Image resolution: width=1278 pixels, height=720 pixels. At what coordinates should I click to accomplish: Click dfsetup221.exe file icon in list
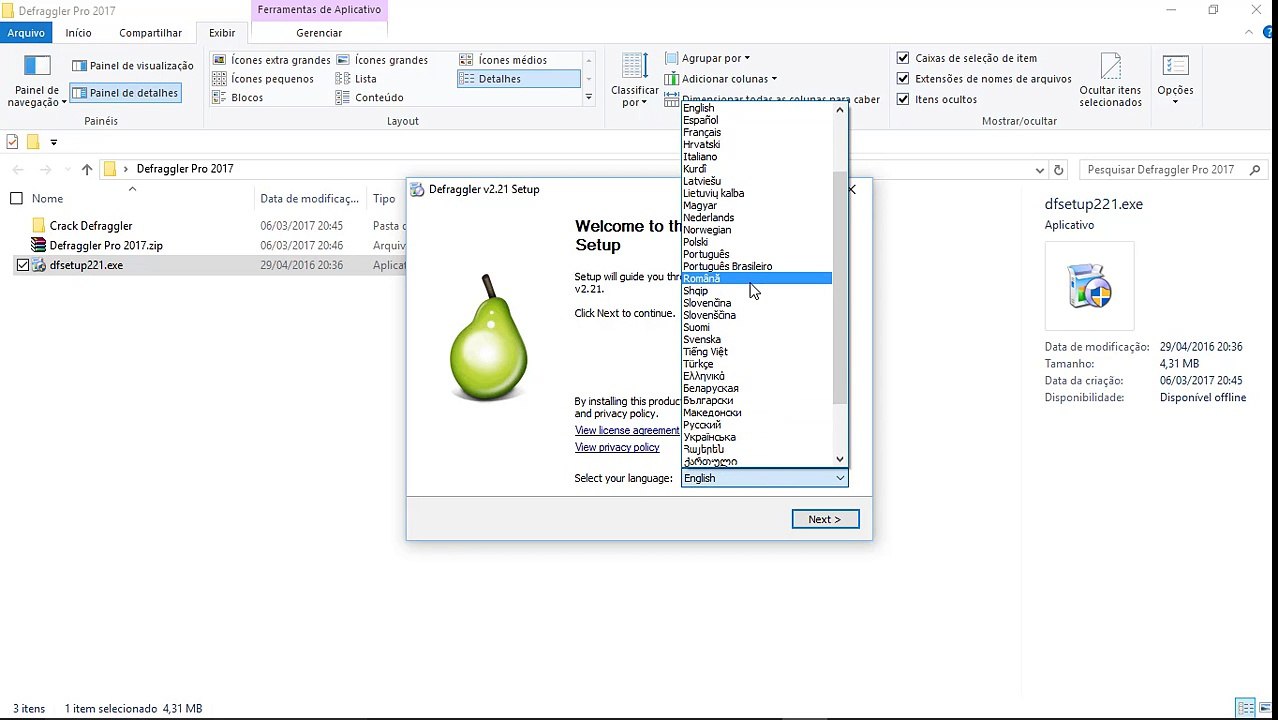(39, 265)
